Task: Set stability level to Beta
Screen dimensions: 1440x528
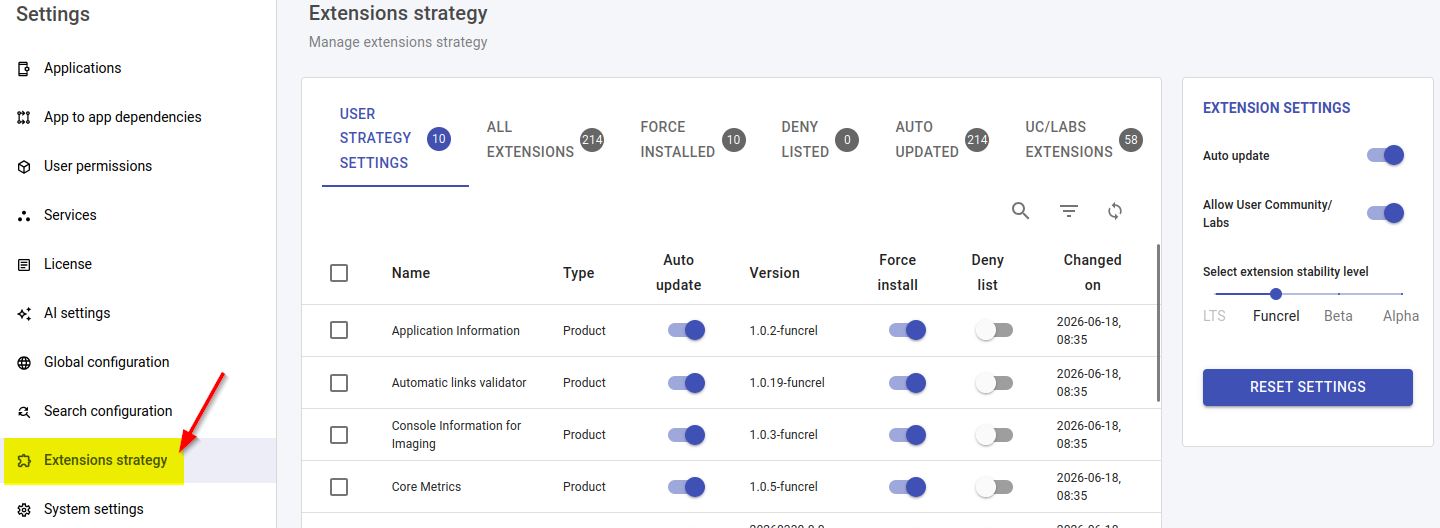Action: point(1338,315)
